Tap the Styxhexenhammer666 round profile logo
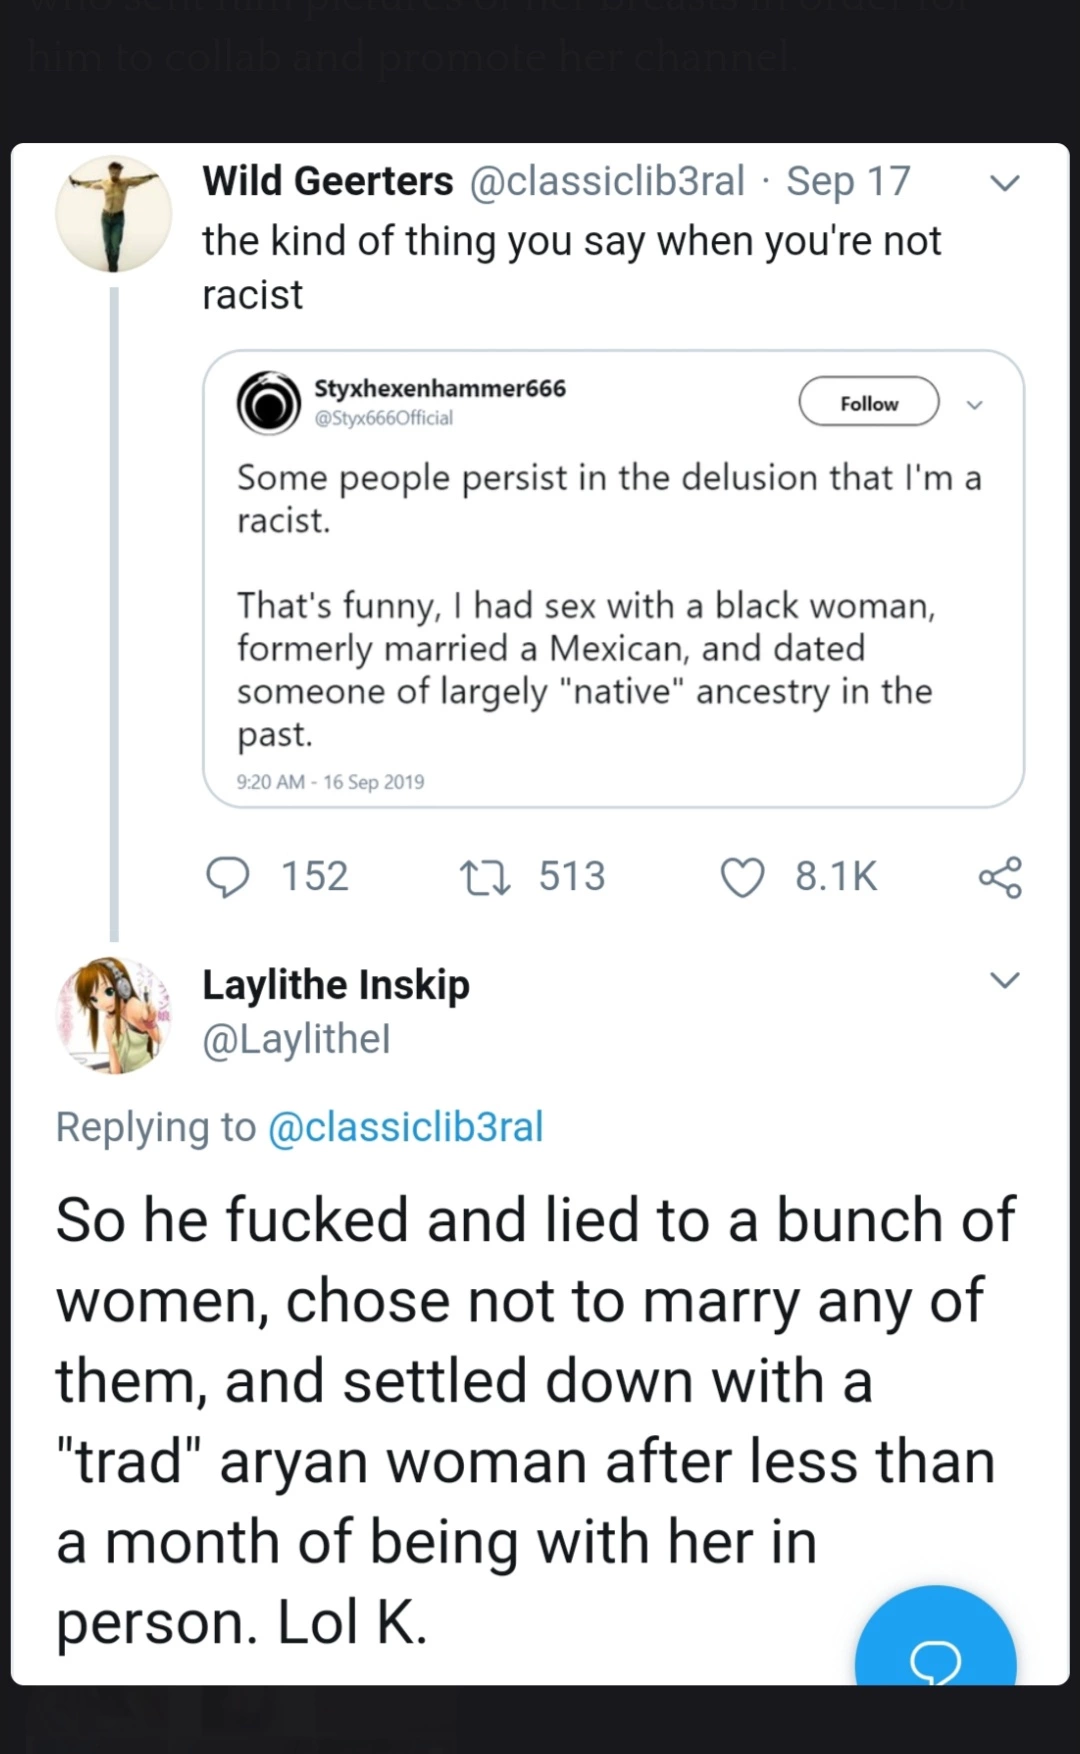Image resolution: width=1080 pixels, height=1754 pixels. click(269, 403)
